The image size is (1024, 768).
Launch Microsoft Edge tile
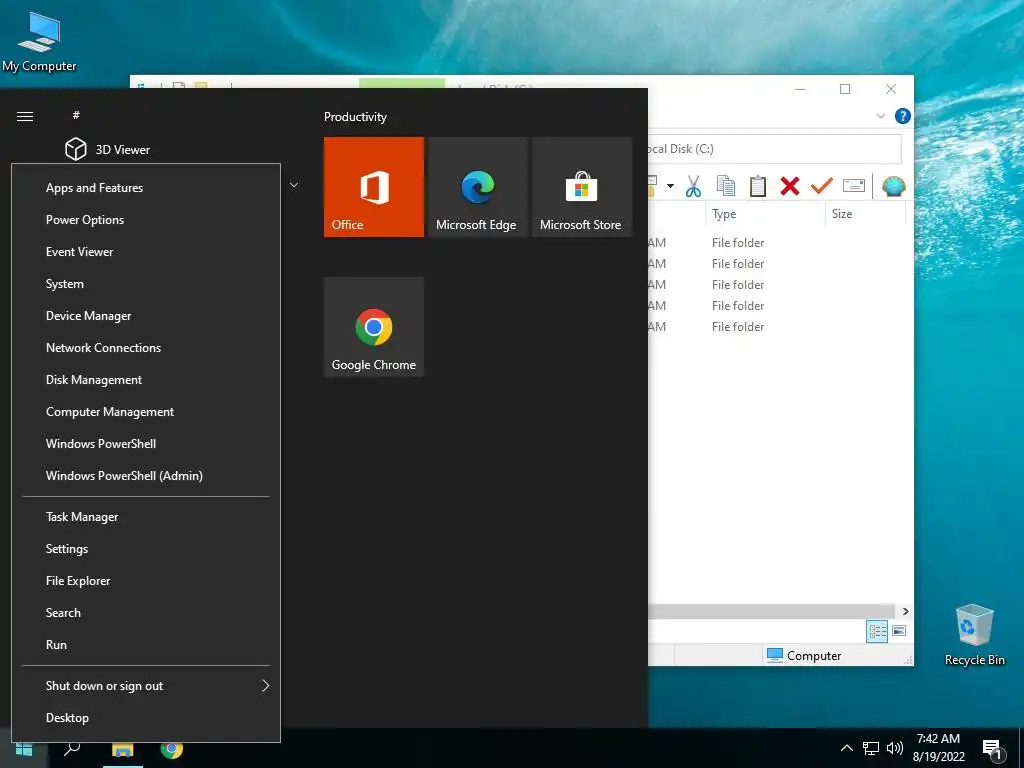coord(477,187)
